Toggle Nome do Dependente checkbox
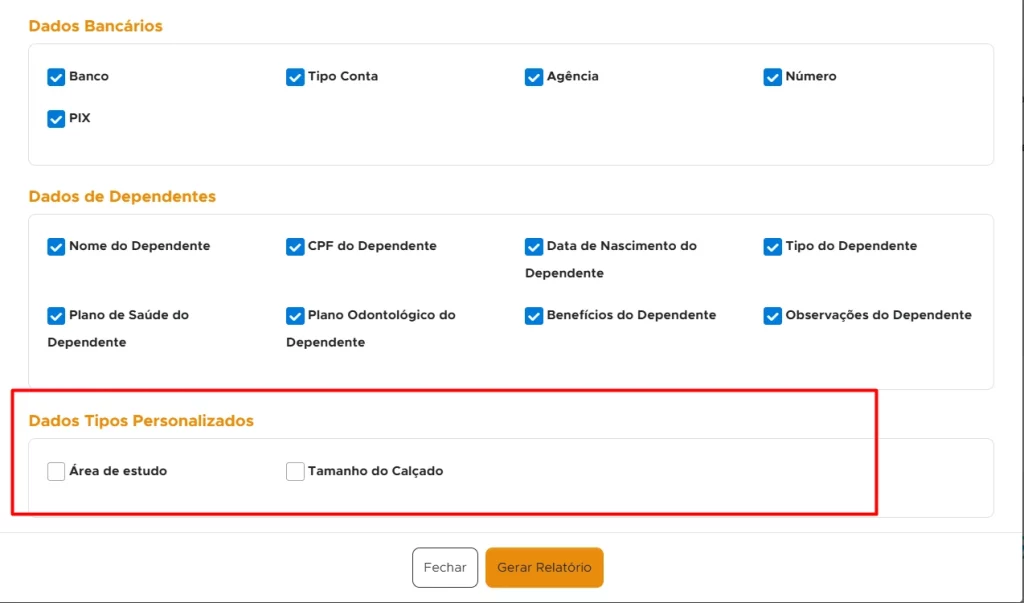Screen dimensions: 1024x603 56,246
